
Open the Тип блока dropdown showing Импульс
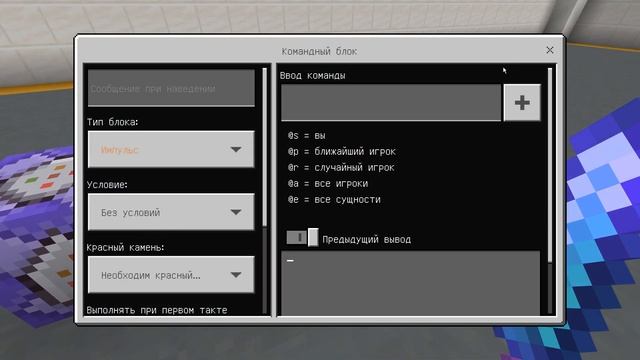171,149
